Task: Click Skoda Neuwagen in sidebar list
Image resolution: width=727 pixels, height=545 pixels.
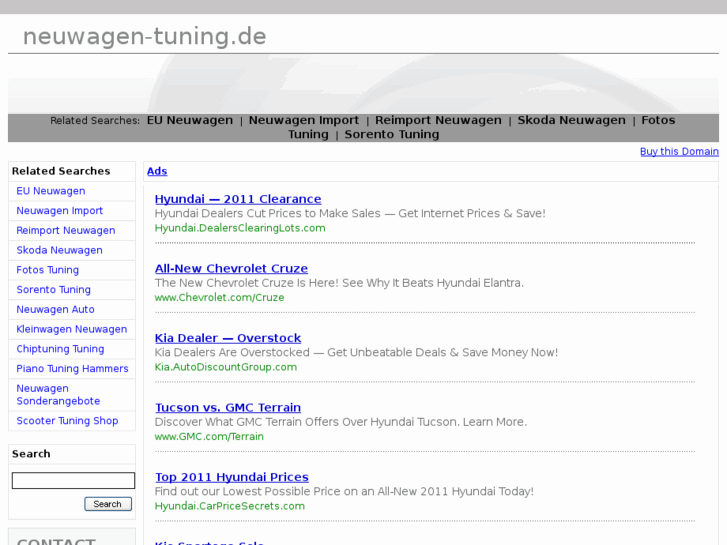Action: click(x=59, y=250)
